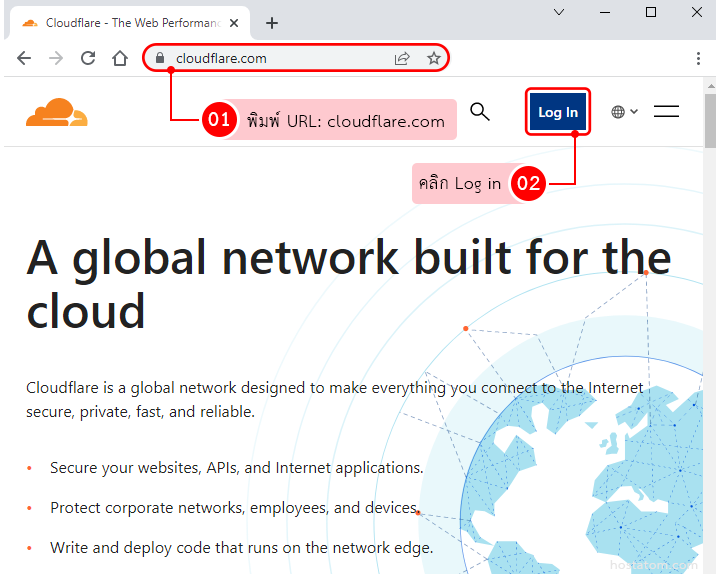Maximize the browser window
Screen dimensions: 720x574
coord(651,12)
